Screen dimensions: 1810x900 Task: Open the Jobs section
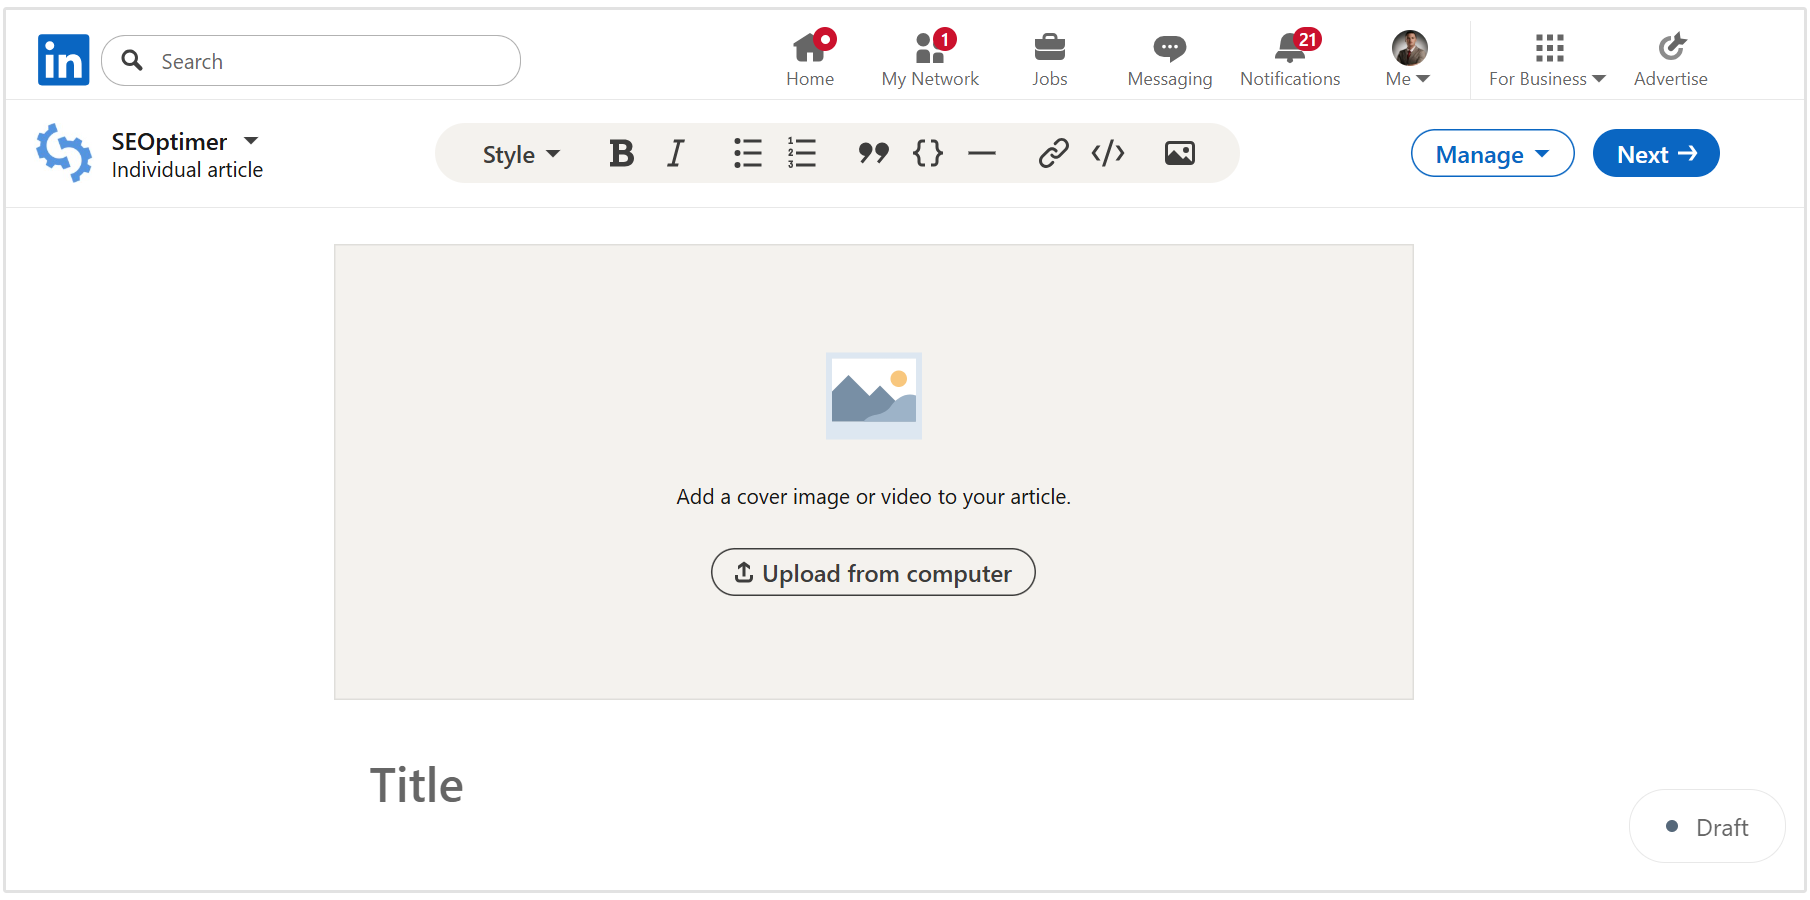click(1050, 59)
